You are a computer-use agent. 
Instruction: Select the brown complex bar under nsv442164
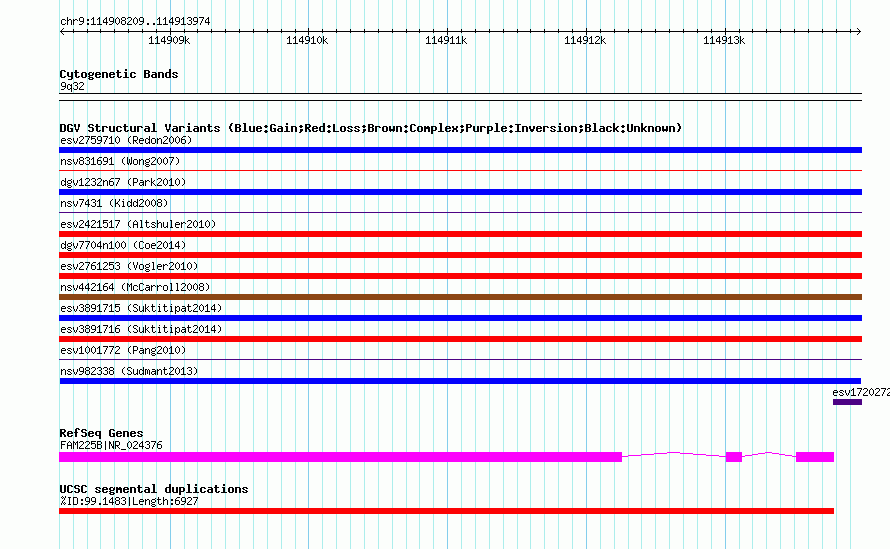pyautogui.click(x=460, y=297)
